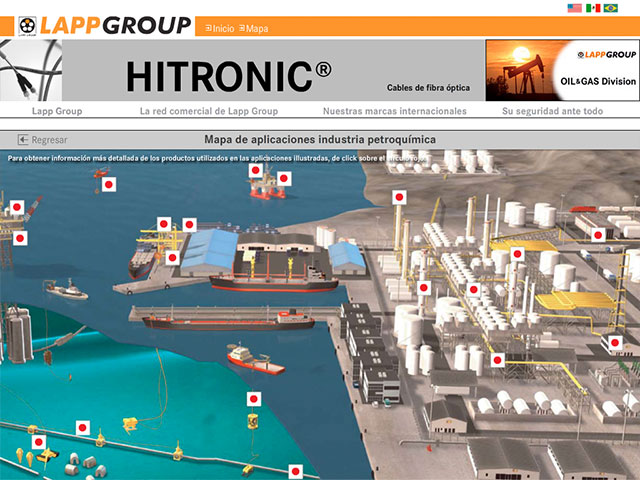Select red marker on left port crane
This screenshot has height=480, width=640.
164,224
